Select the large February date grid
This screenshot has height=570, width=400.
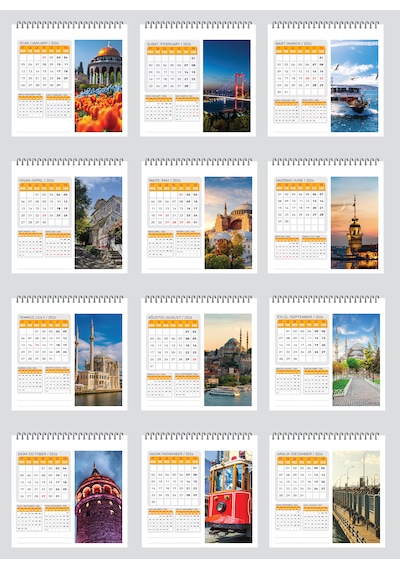point(172,72)
